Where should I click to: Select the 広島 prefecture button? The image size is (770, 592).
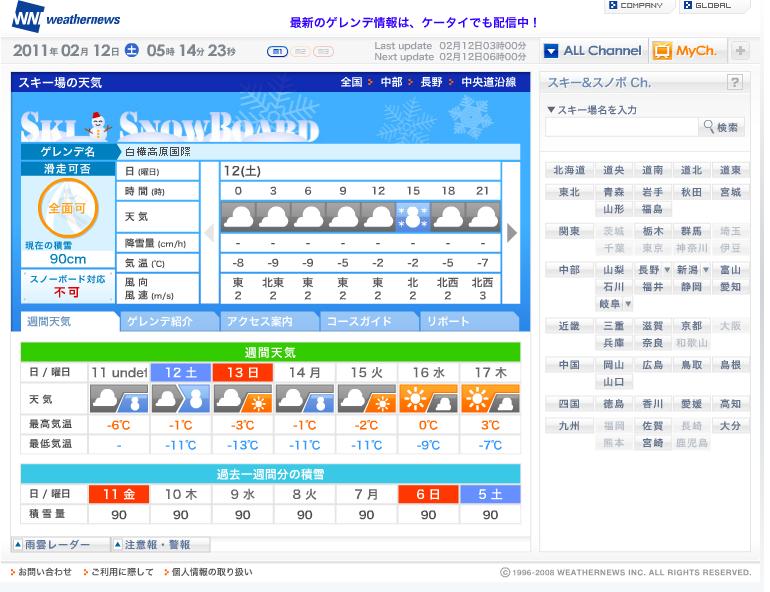(x=652, y=365)
